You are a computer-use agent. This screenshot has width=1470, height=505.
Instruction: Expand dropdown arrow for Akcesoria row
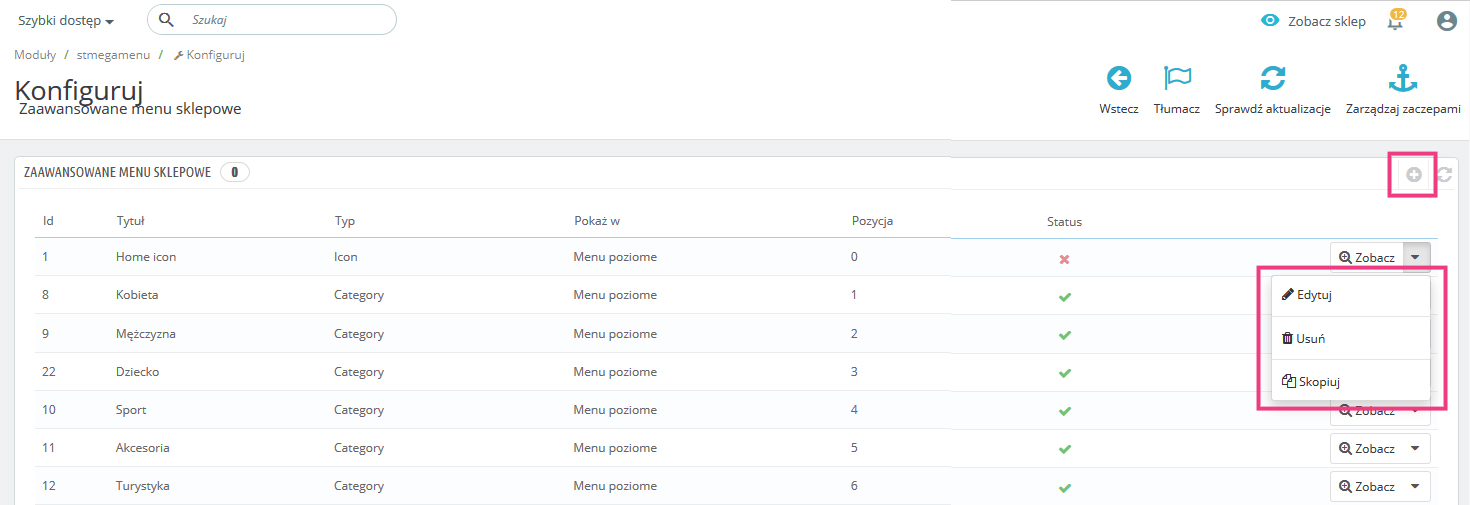(1415, 449)
